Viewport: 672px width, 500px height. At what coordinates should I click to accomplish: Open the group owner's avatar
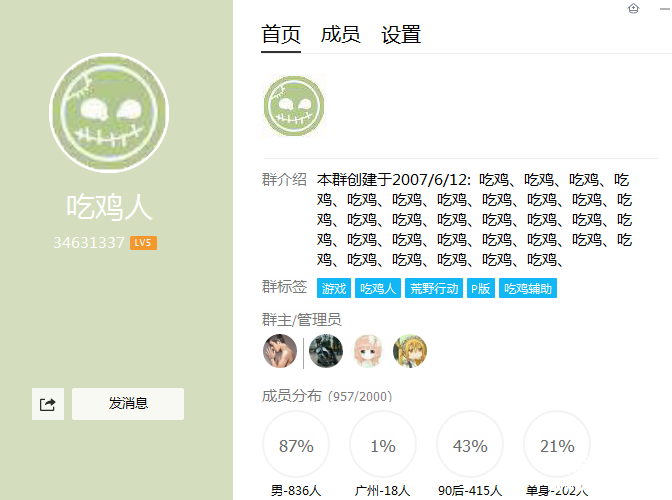click(280, 351)
